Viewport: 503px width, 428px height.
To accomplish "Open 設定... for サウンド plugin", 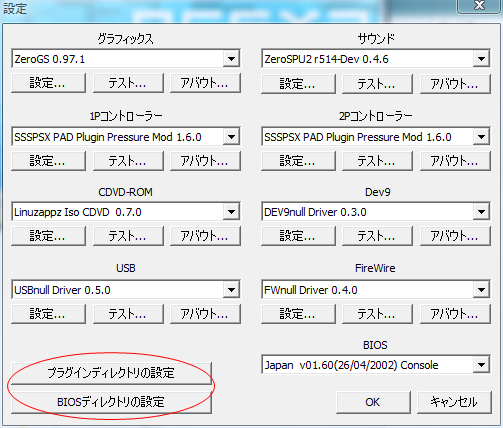I will click(298, 84).
